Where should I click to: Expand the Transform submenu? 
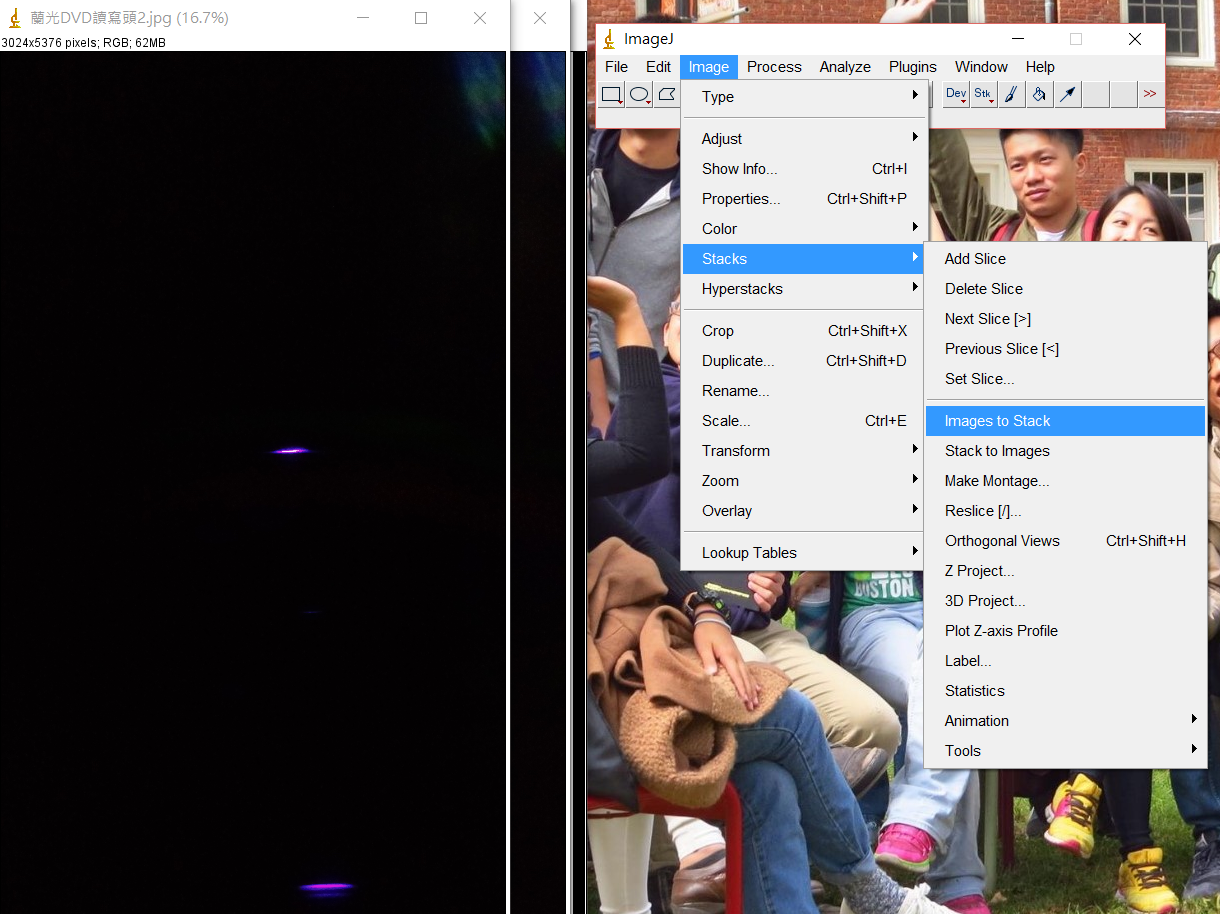pyautogui.click(x=805, y=451)
